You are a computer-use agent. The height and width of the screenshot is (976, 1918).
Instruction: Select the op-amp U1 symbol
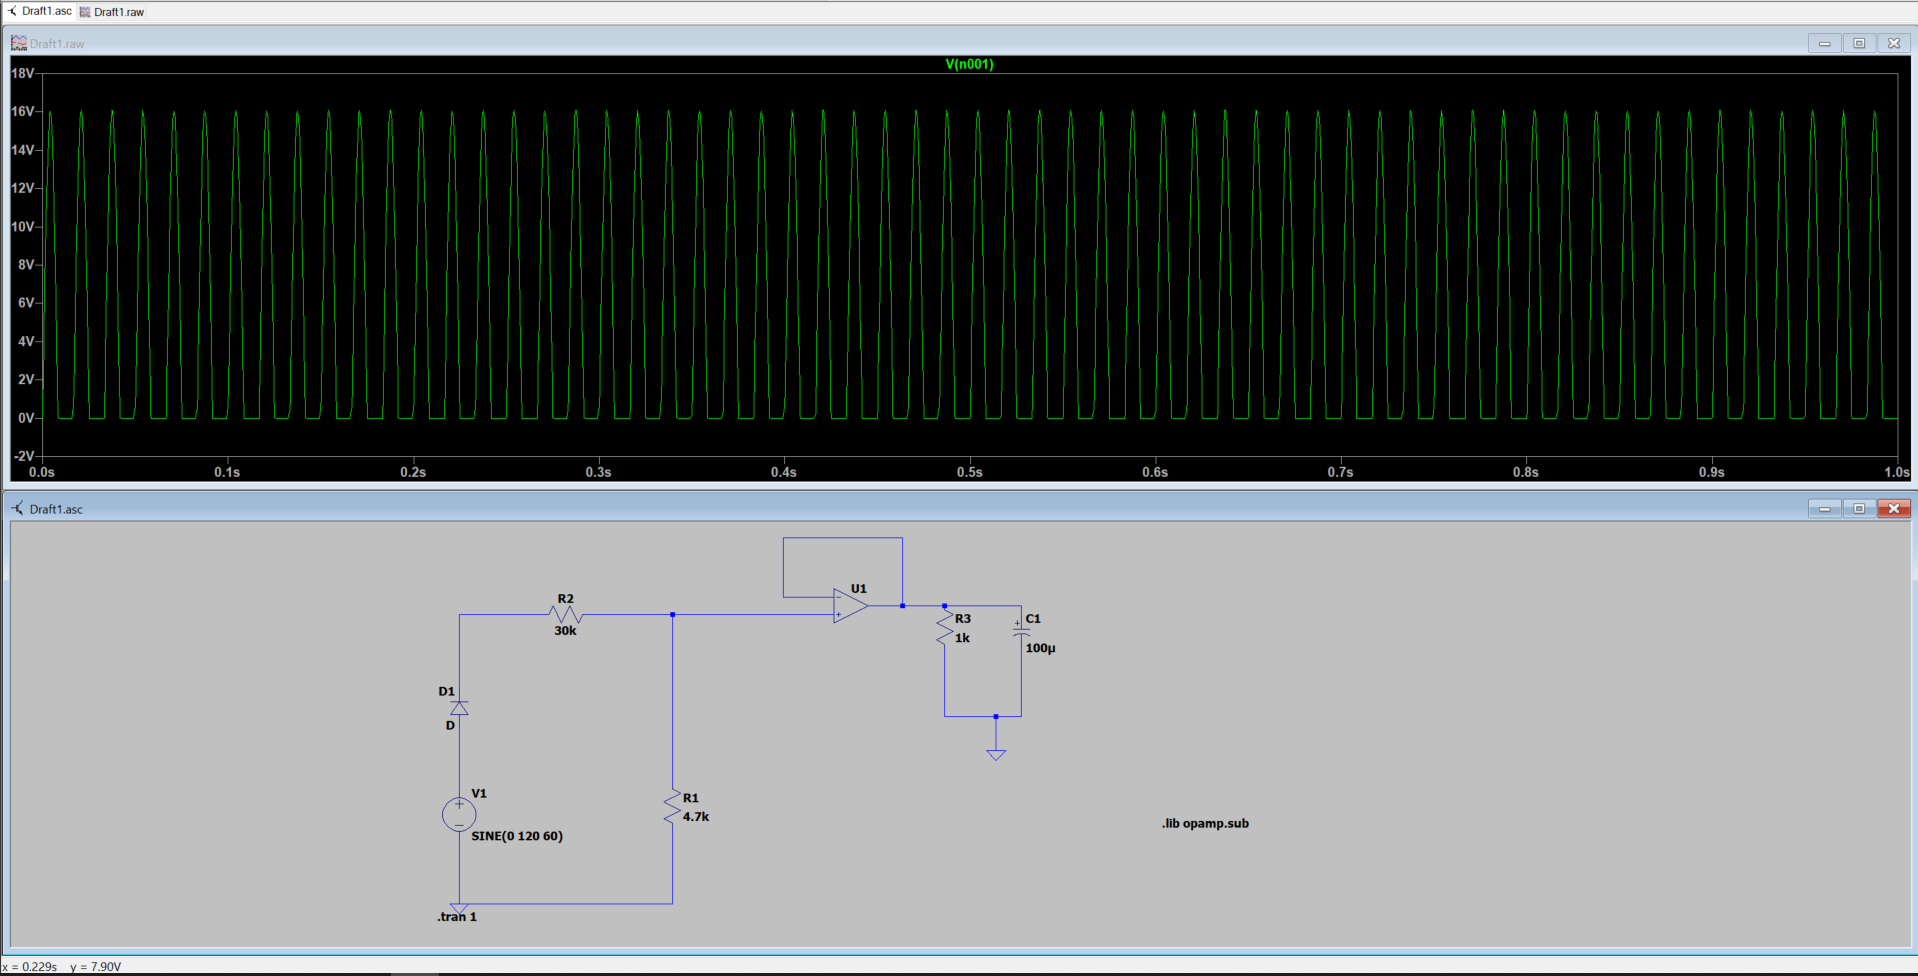[850, 606]
